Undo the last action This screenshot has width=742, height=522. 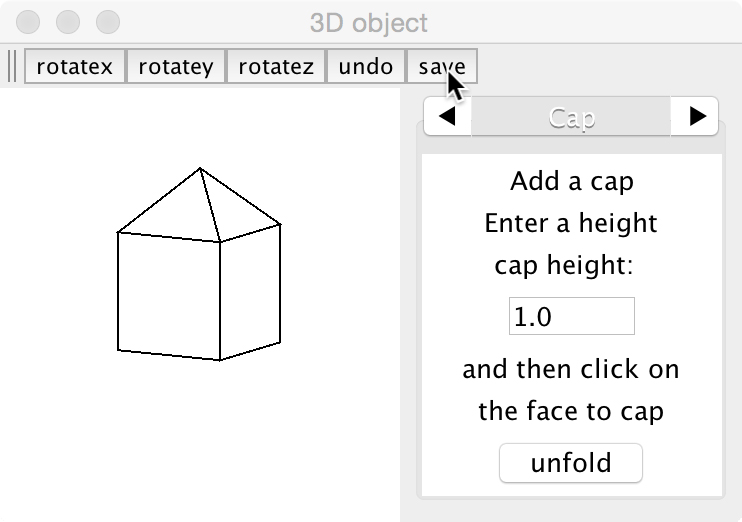tap(366, 67)
